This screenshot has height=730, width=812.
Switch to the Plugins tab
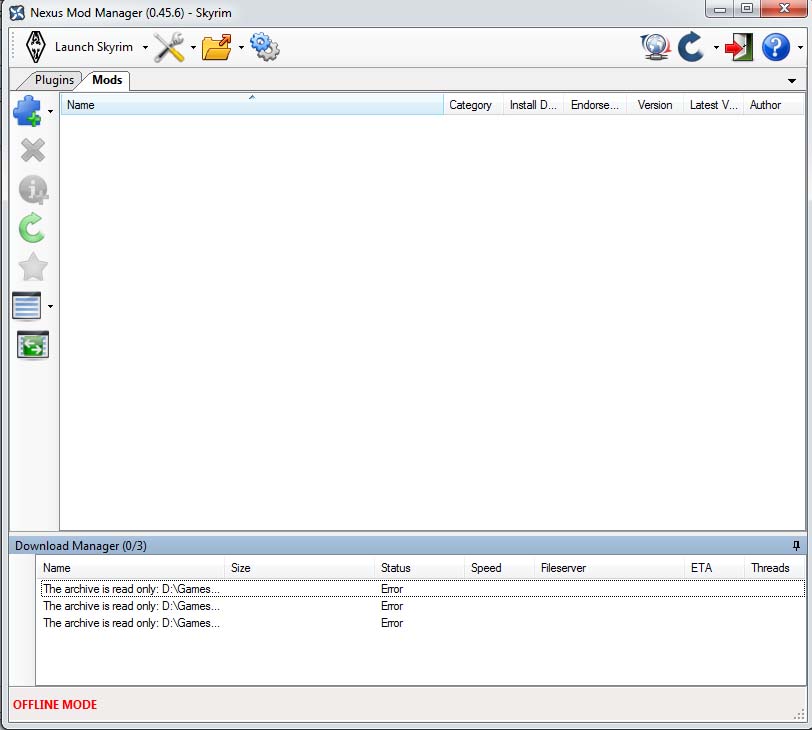coord(54,80)
